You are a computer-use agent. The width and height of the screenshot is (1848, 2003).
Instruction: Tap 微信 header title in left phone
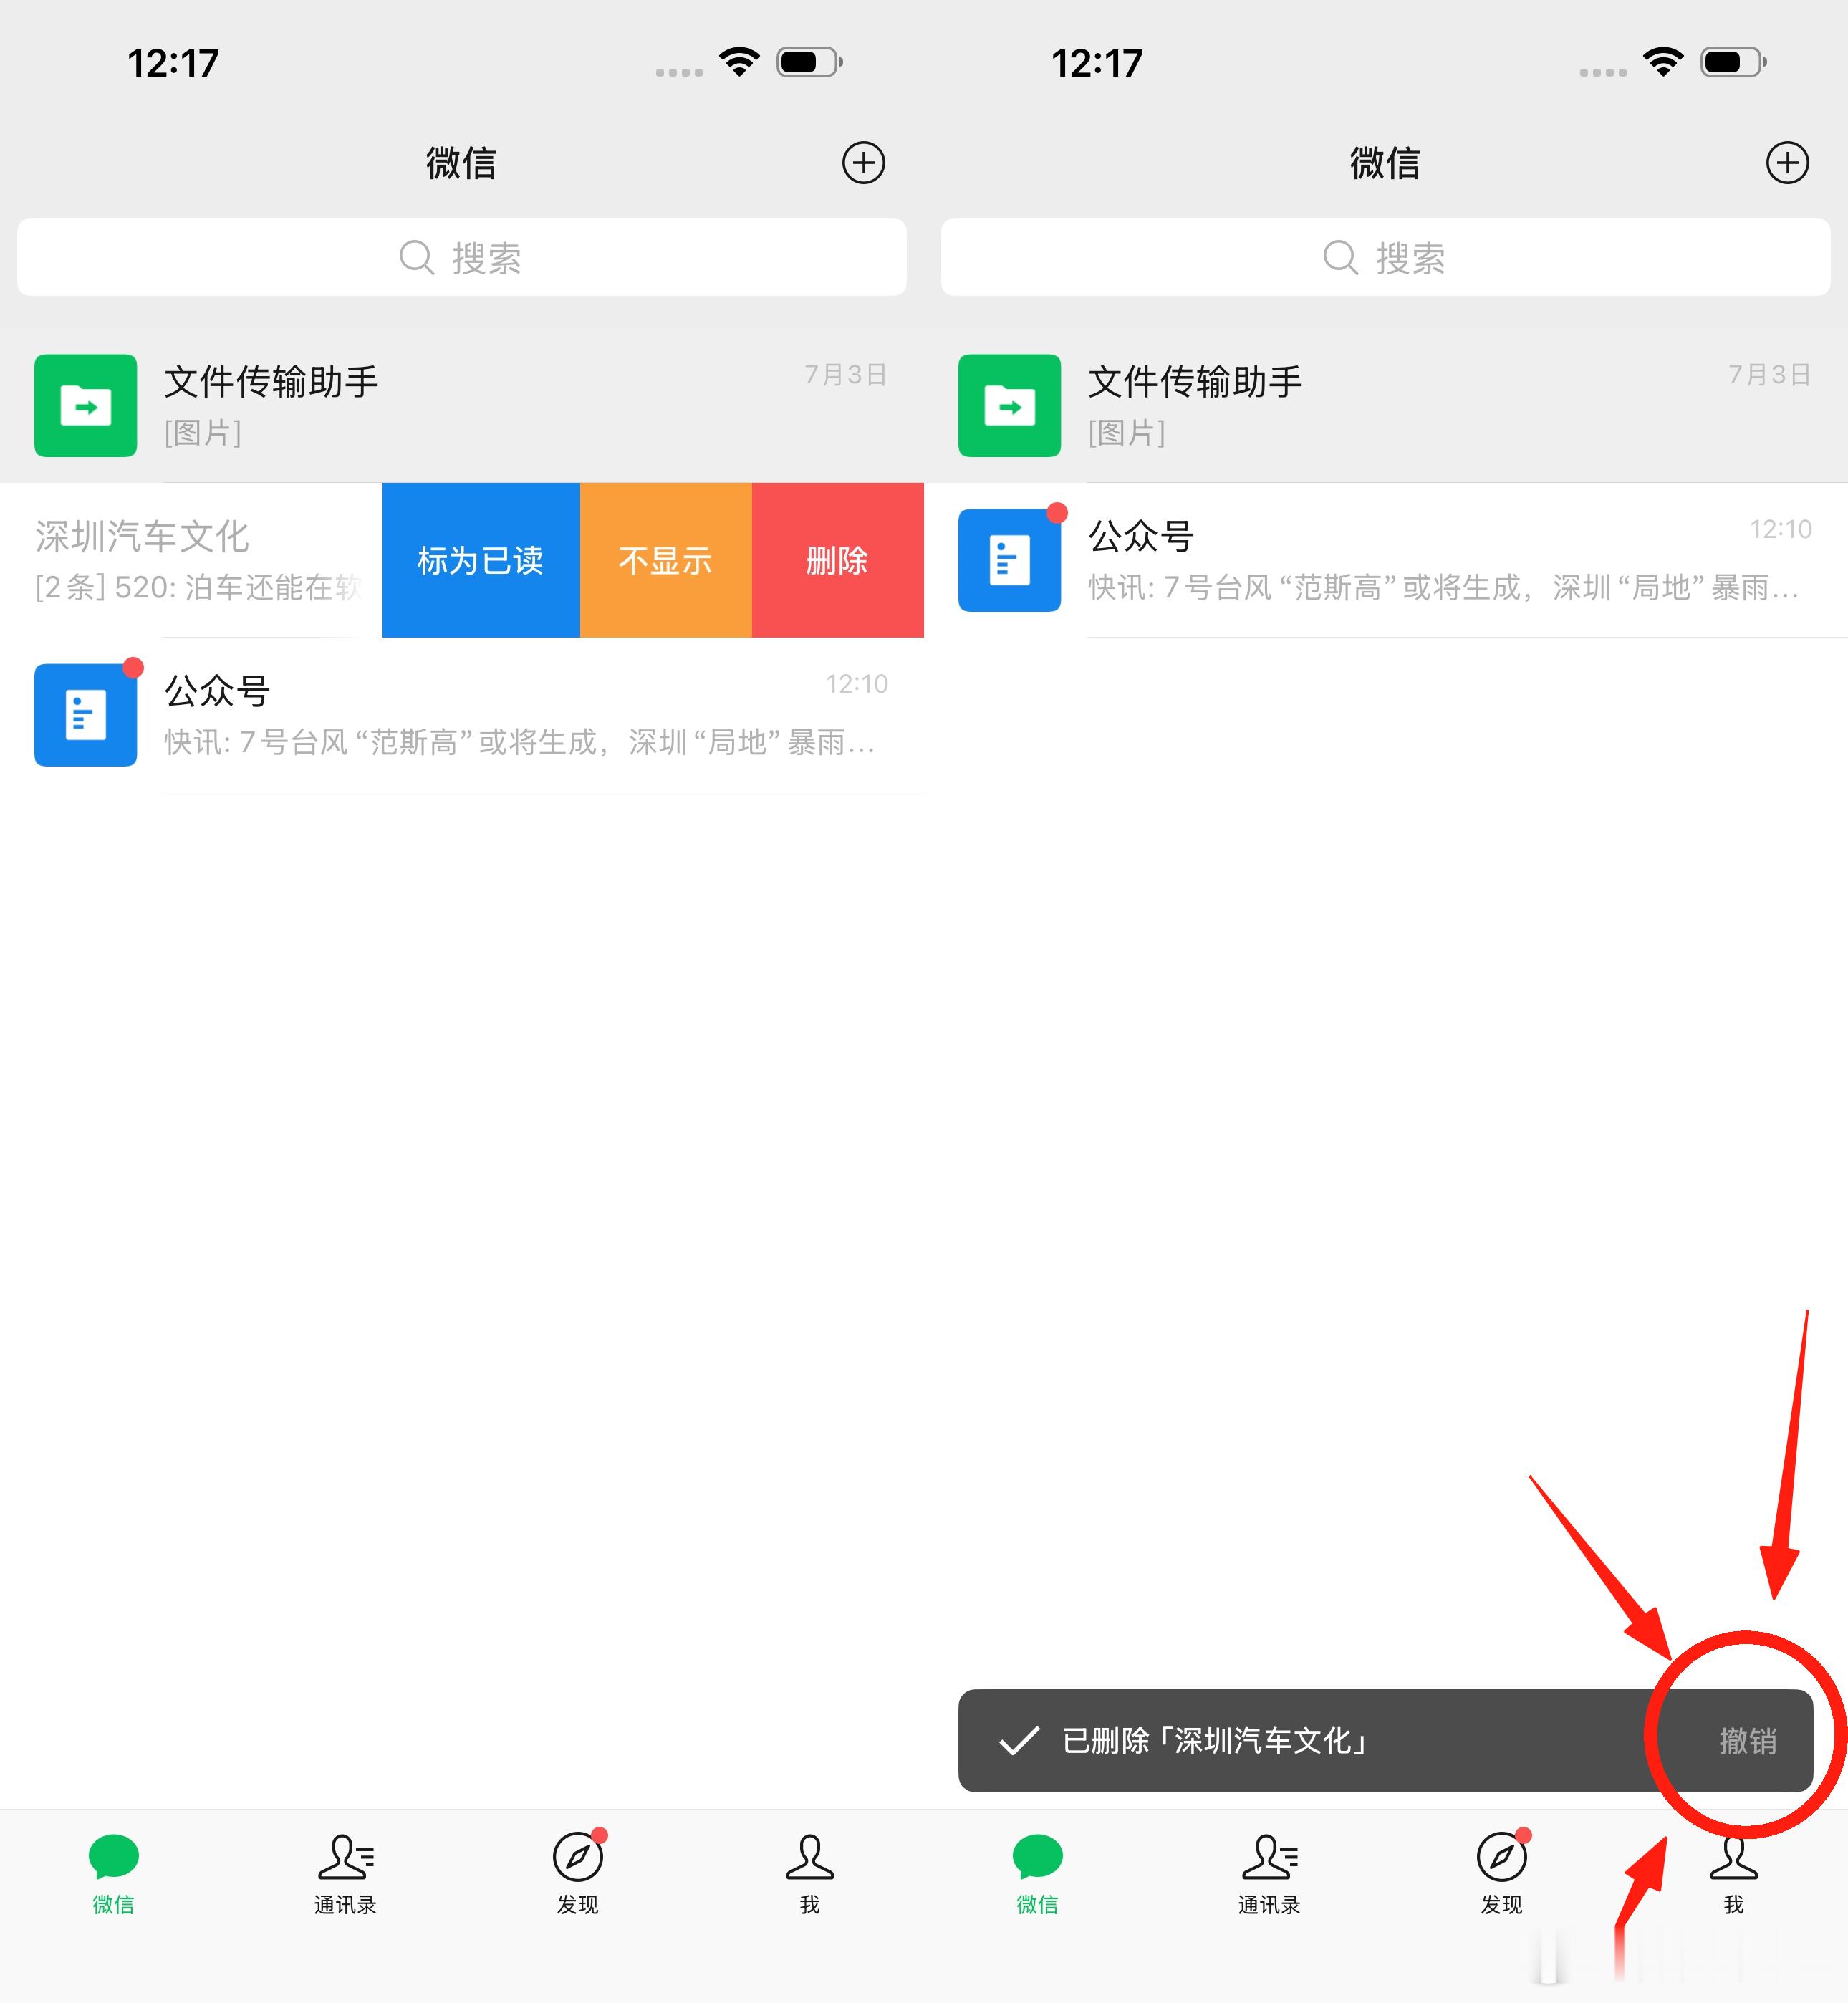(x=461, y=163)
